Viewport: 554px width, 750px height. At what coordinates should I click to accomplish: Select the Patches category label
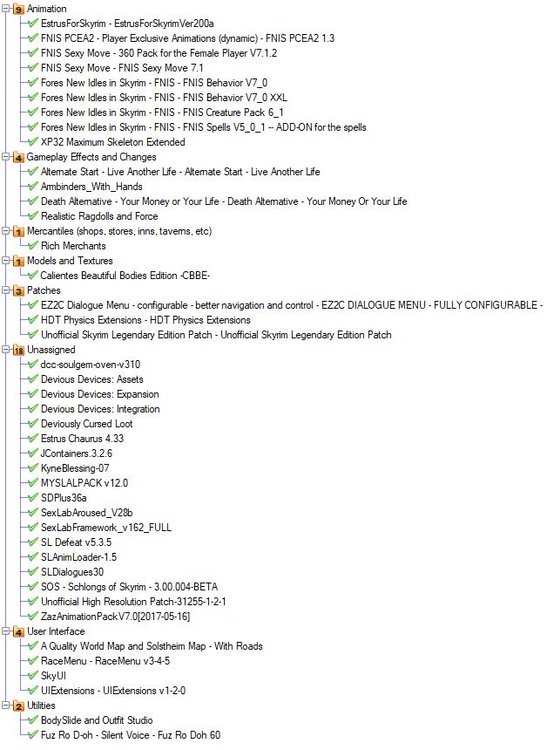[44, 290]
